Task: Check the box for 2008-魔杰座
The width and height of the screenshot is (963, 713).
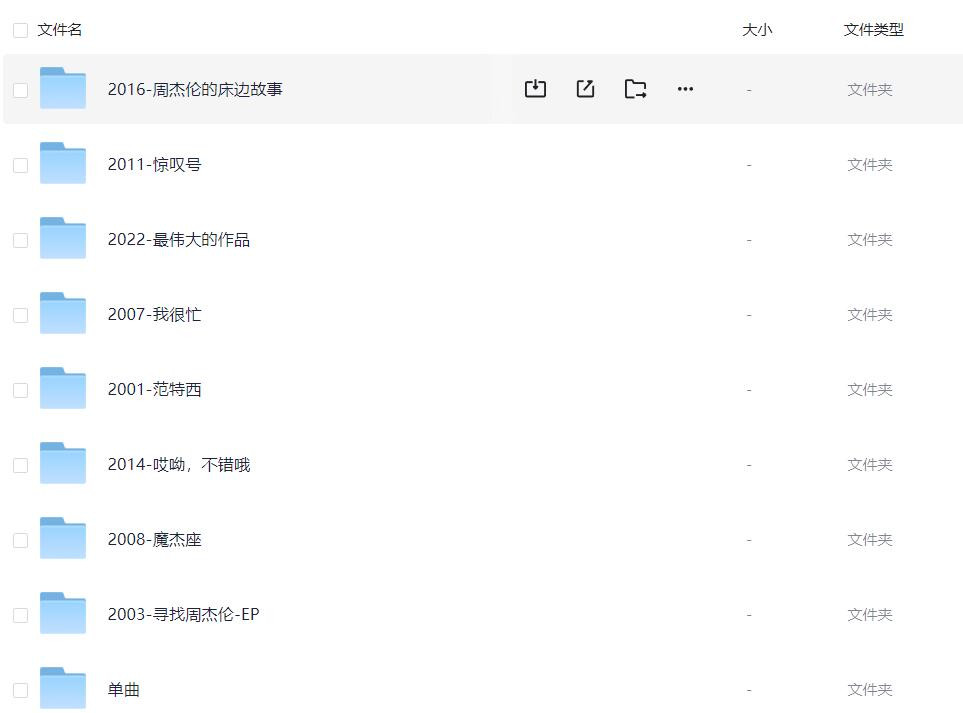Action: [x=20, y=540]
